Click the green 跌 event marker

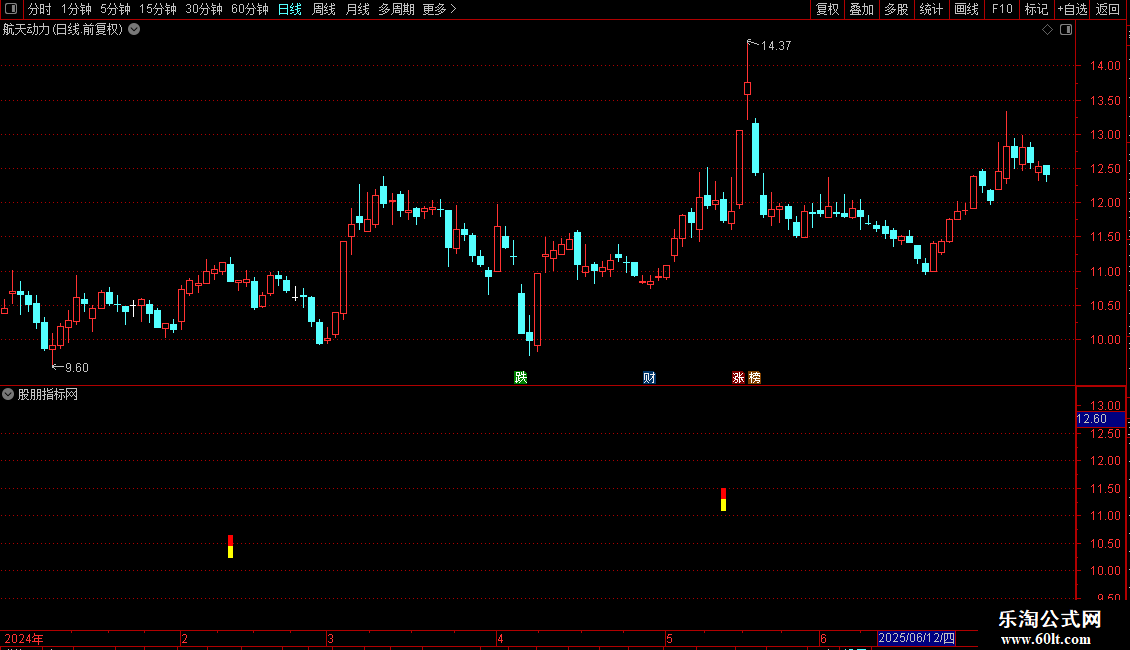(x=520, y=378)
